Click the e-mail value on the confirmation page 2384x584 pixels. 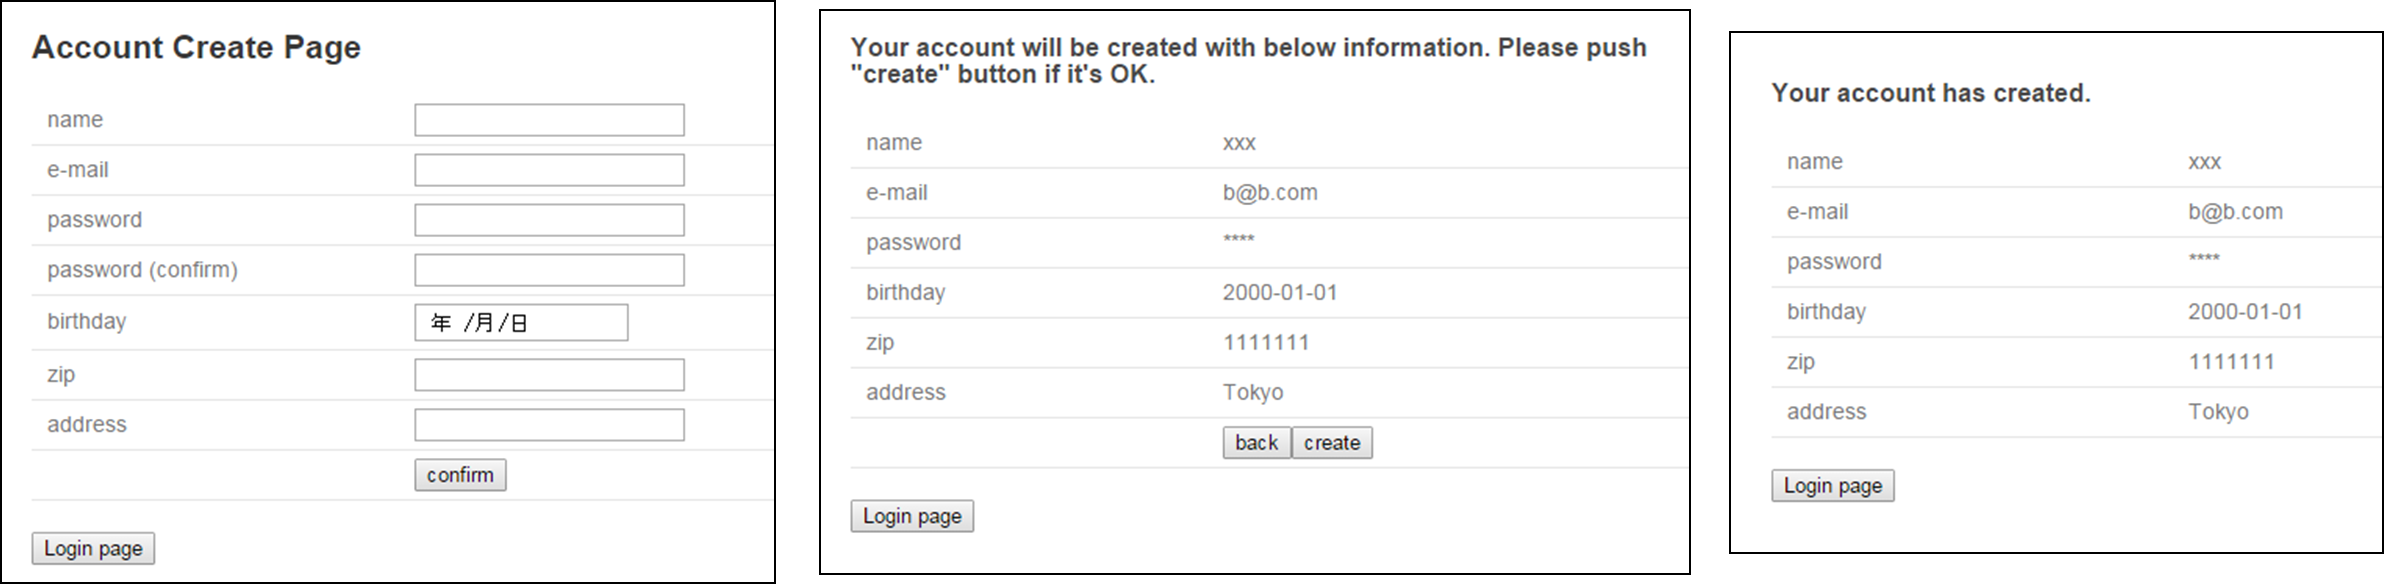coord(1269,193)
